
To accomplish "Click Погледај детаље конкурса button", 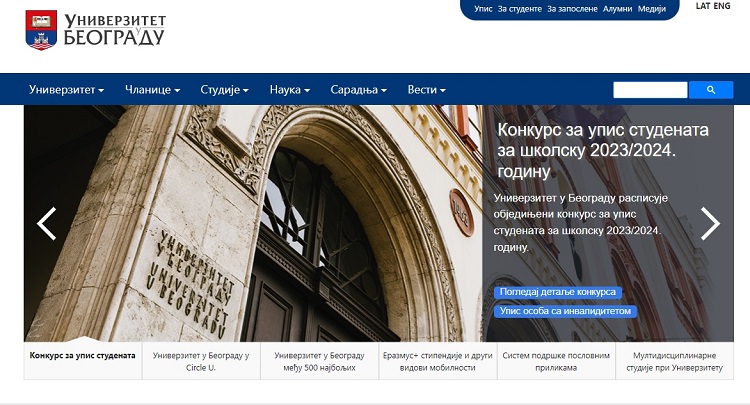I will coord(558,292).
